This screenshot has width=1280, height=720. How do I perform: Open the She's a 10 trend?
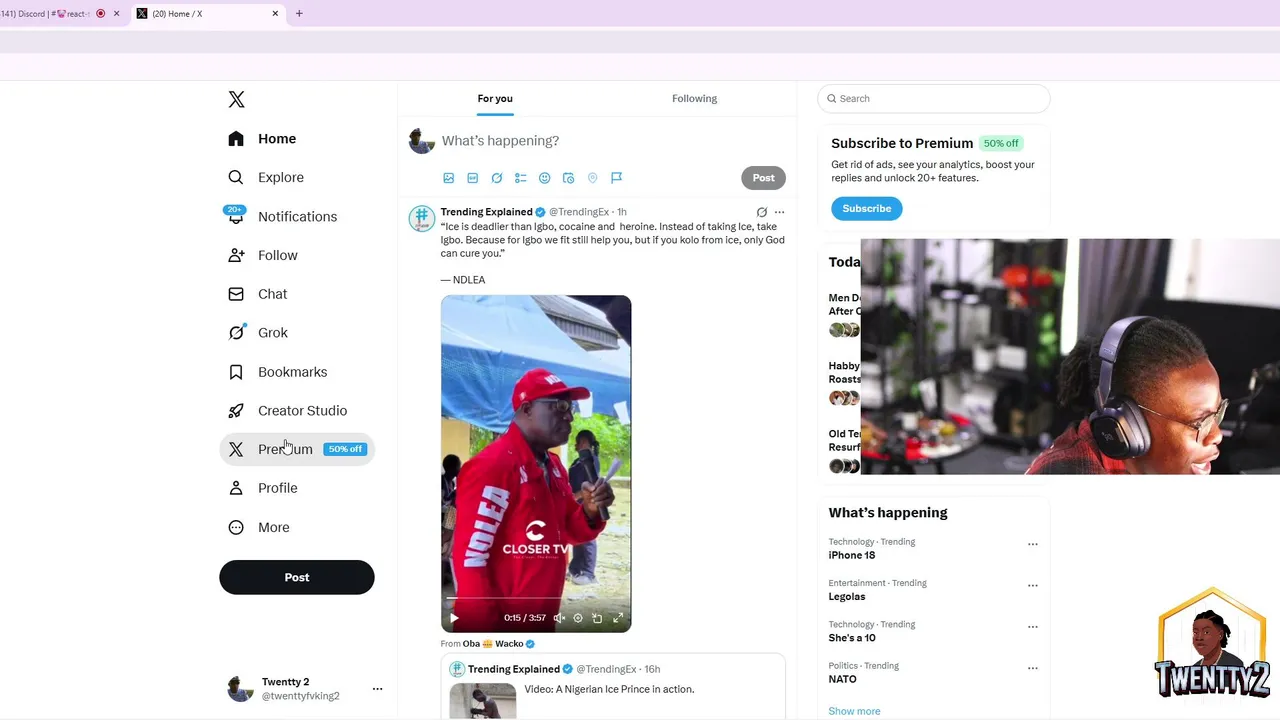852,638
